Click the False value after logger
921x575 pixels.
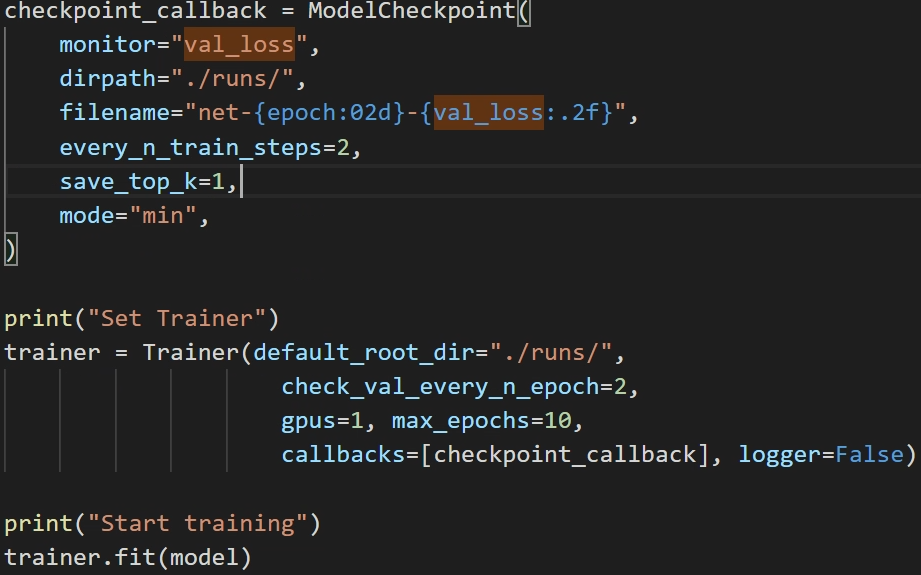pos(869,455)
